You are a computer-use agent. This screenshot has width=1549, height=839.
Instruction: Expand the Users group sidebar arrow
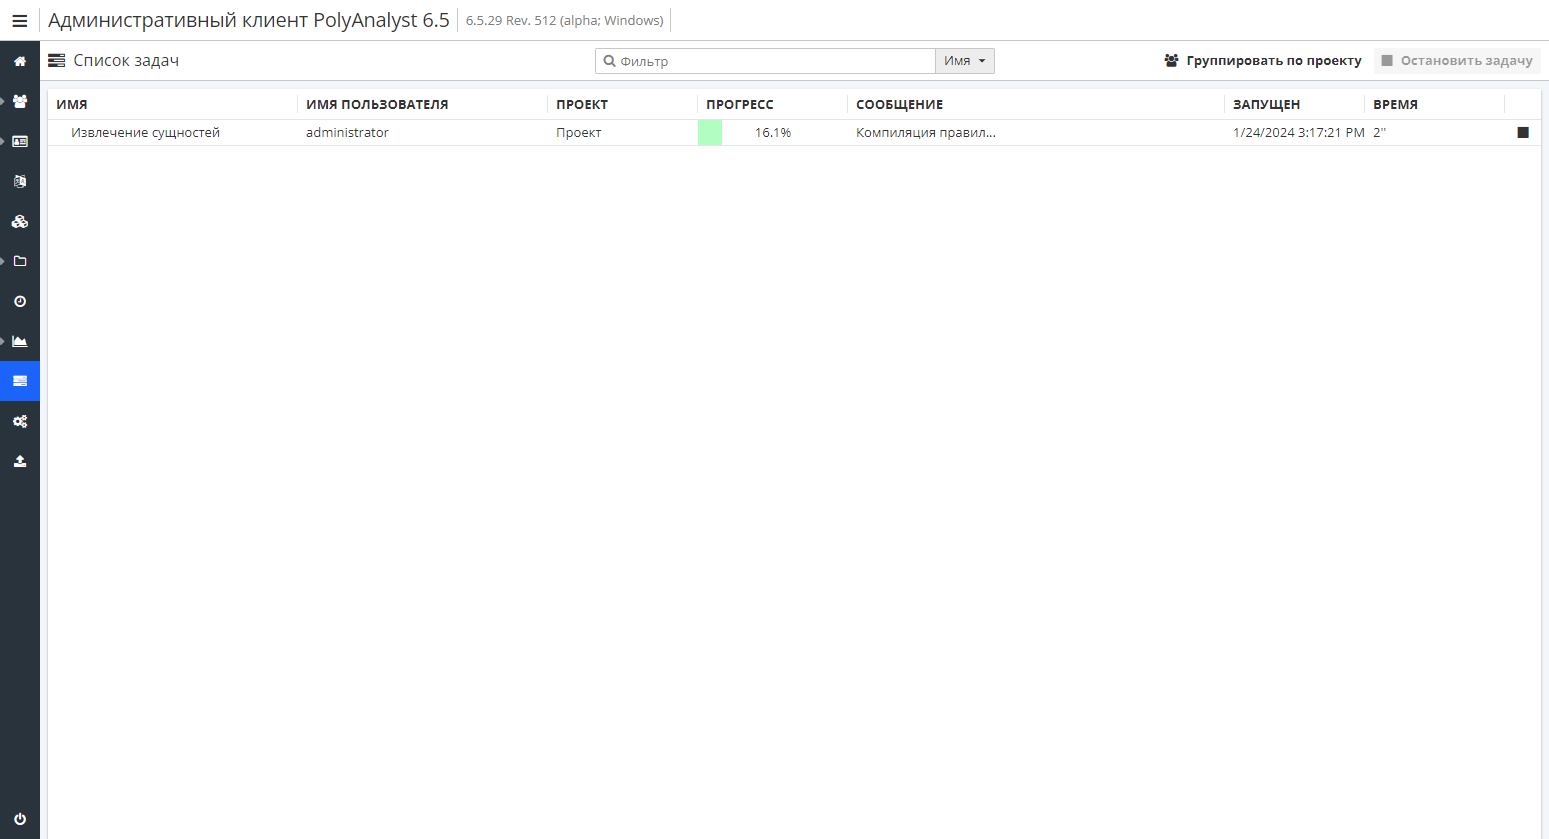3,101
